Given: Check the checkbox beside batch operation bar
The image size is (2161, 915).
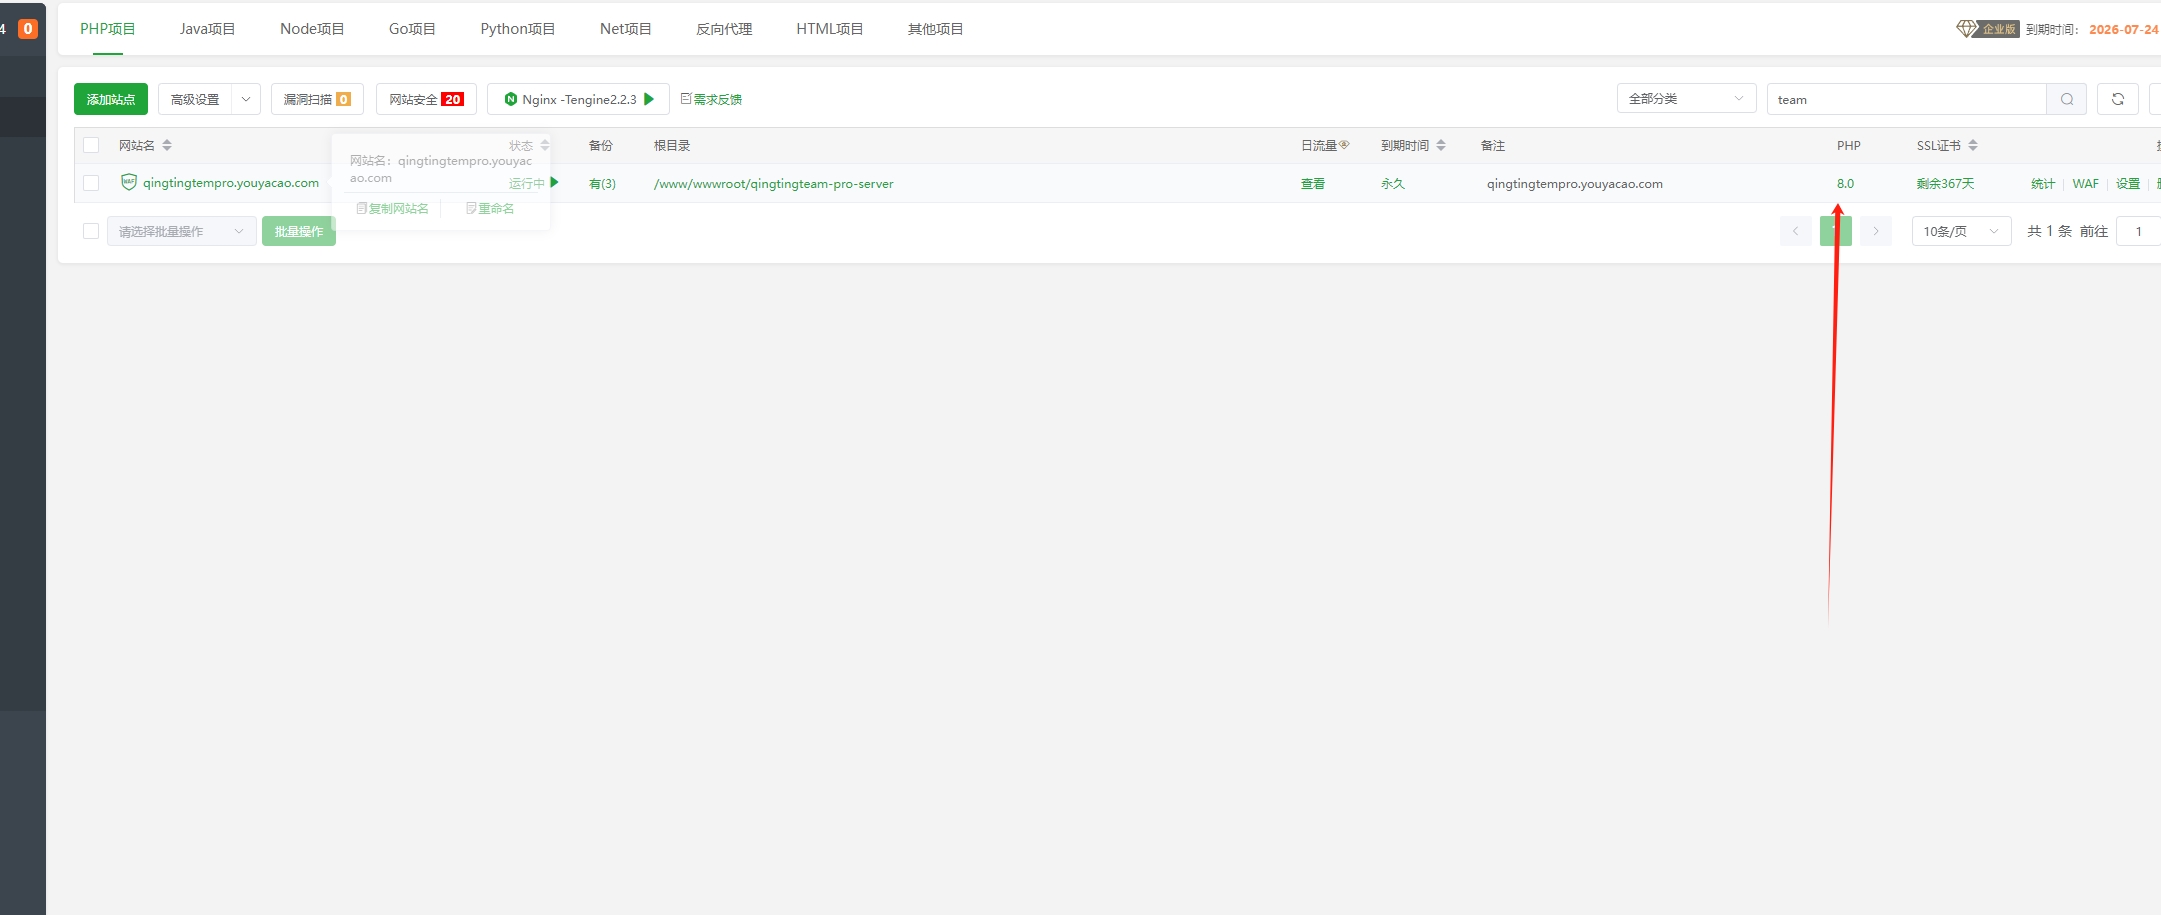Looking at the screenshot, I should (x=90, y=231).
